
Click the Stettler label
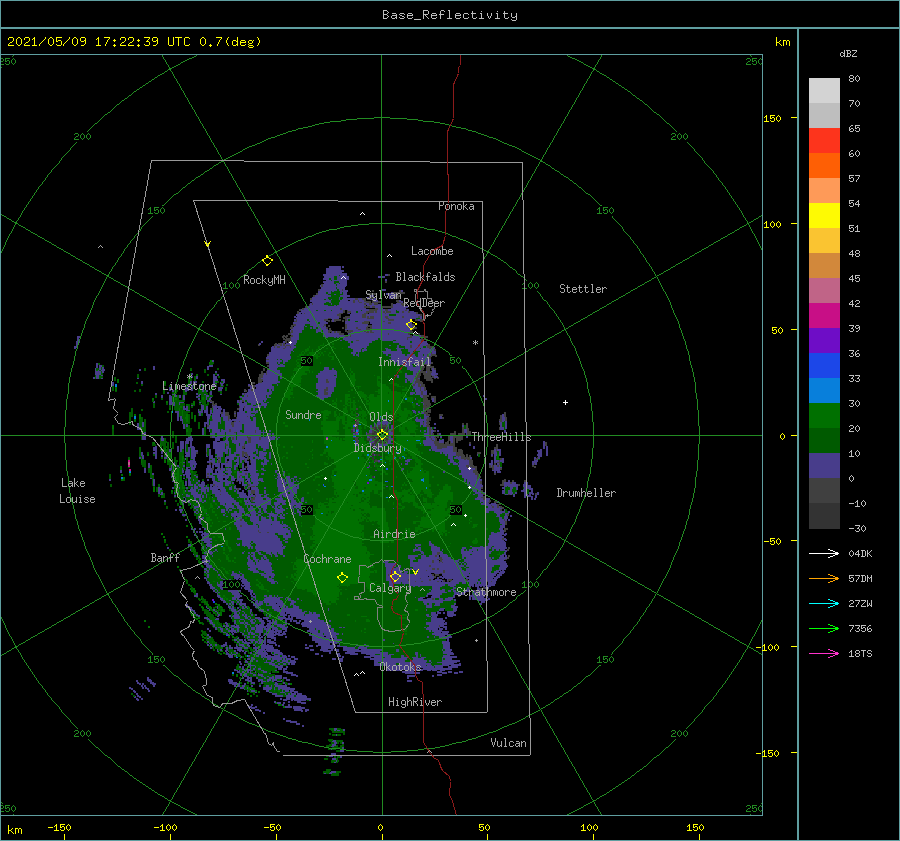coord(583,289)
